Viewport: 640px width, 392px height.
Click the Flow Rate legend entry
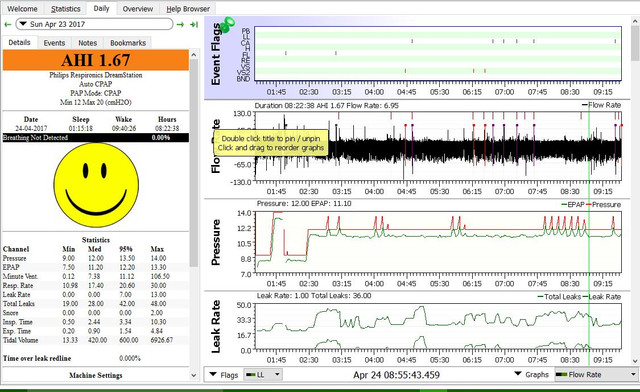[601, 105]
